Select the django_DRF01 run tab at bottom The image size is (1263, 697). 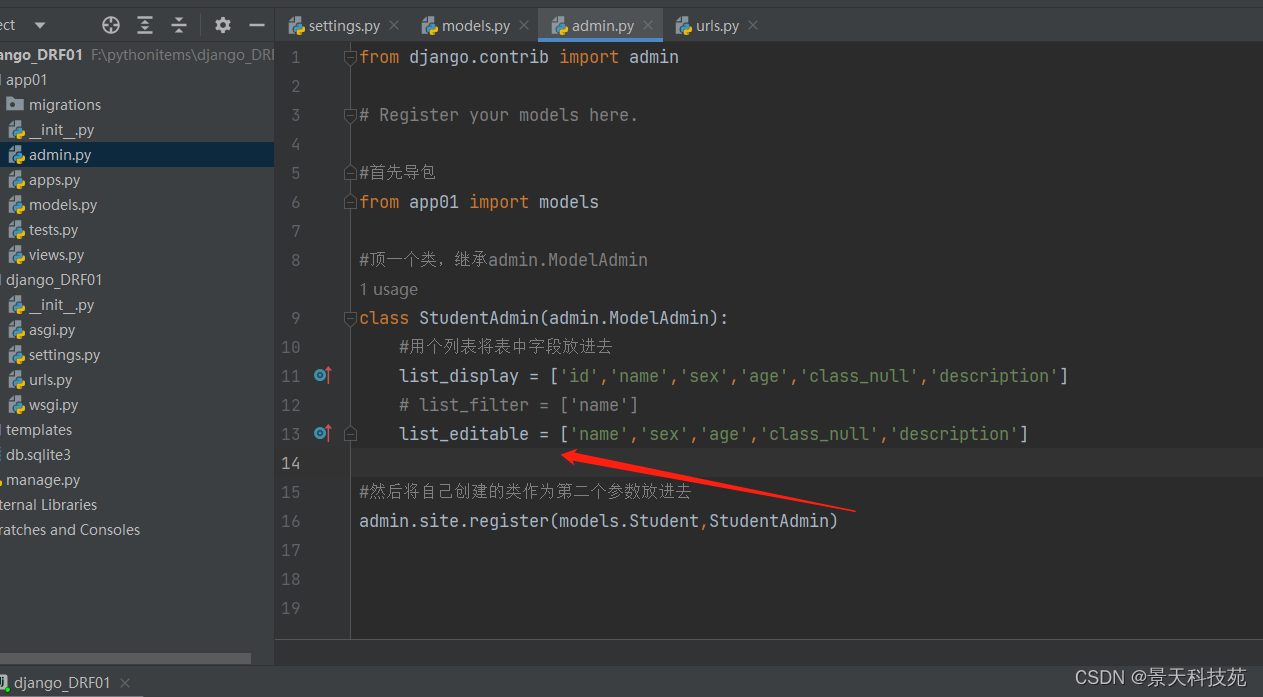[62, 682]
